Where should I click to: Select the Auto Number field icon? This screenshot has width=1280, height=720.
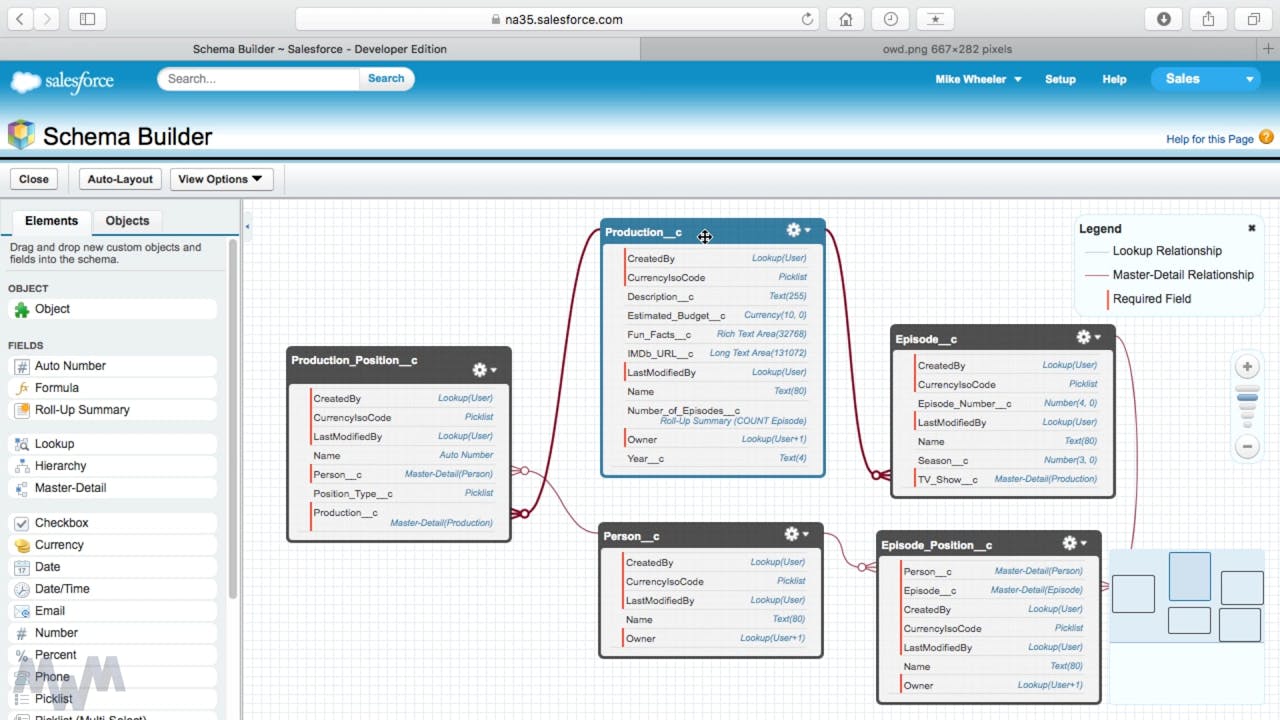tap(21, 366)
